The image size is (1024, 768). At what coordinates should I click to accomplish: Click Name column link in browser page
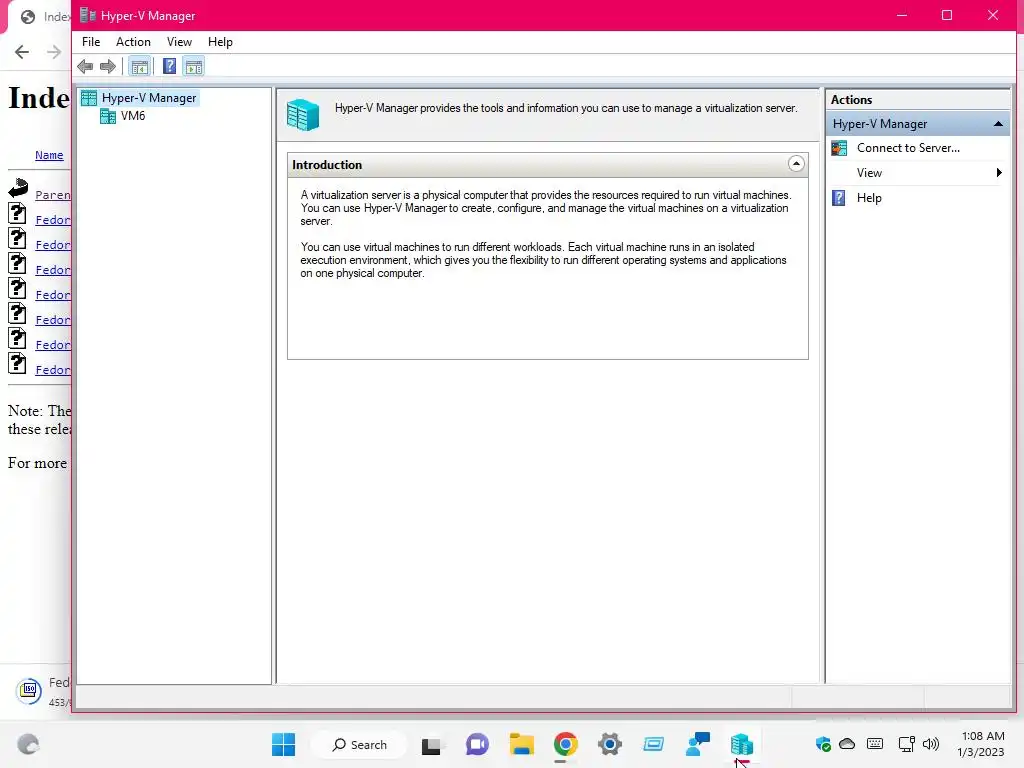click(x=49, y=155)
